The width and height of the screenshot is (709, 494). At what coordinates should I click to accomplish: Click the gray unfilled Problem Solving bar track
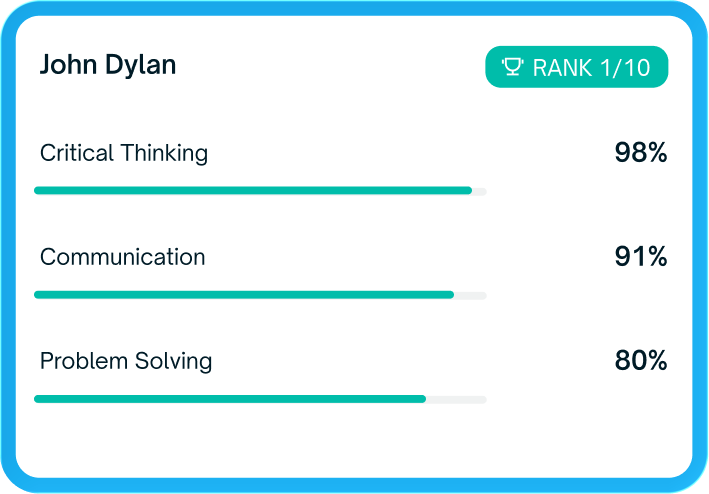[x=457, y=399]
